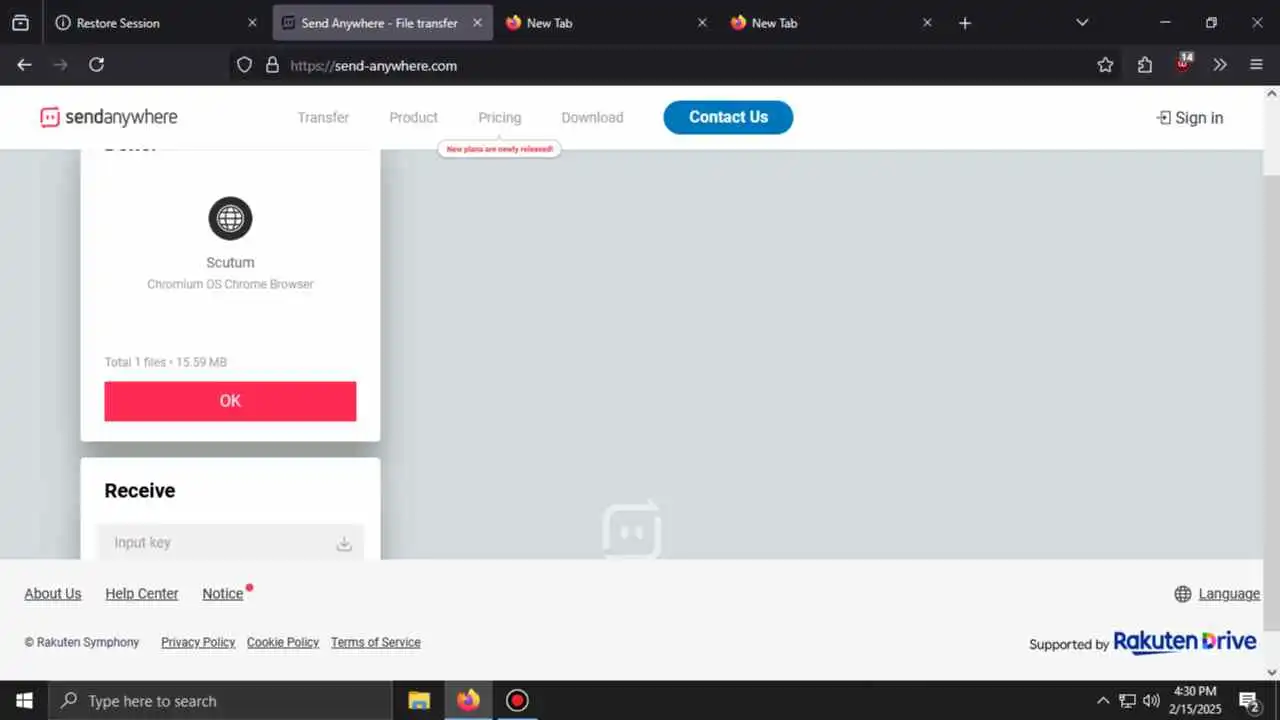Open the Firefox hamburger application menu
Image resolution: width=1280 pixels, height=720 pixels.
[x=1257, y=65]
